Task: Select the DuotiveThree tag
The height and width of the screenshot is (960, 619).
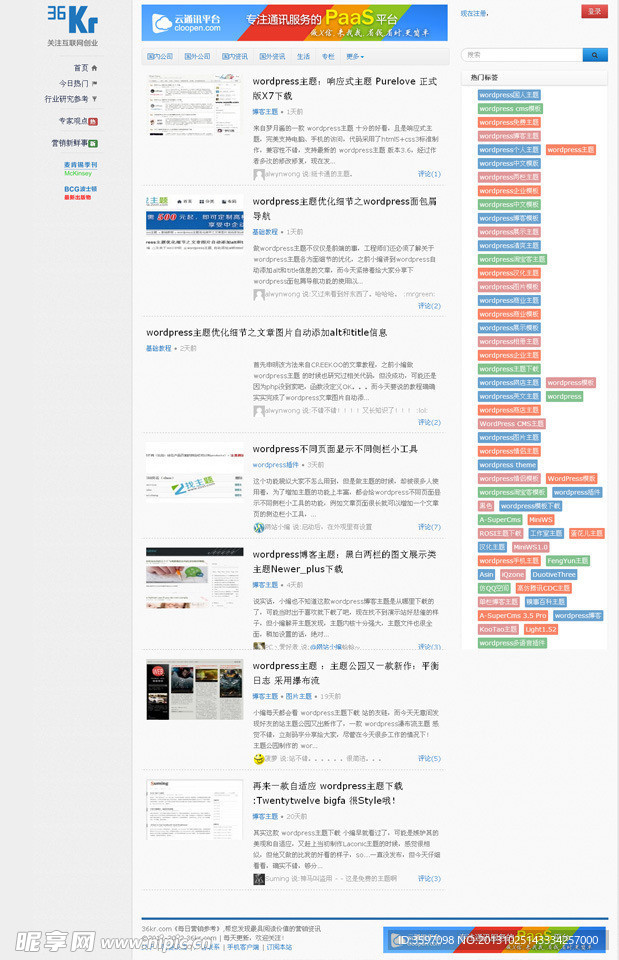Action: pos(553,574)
